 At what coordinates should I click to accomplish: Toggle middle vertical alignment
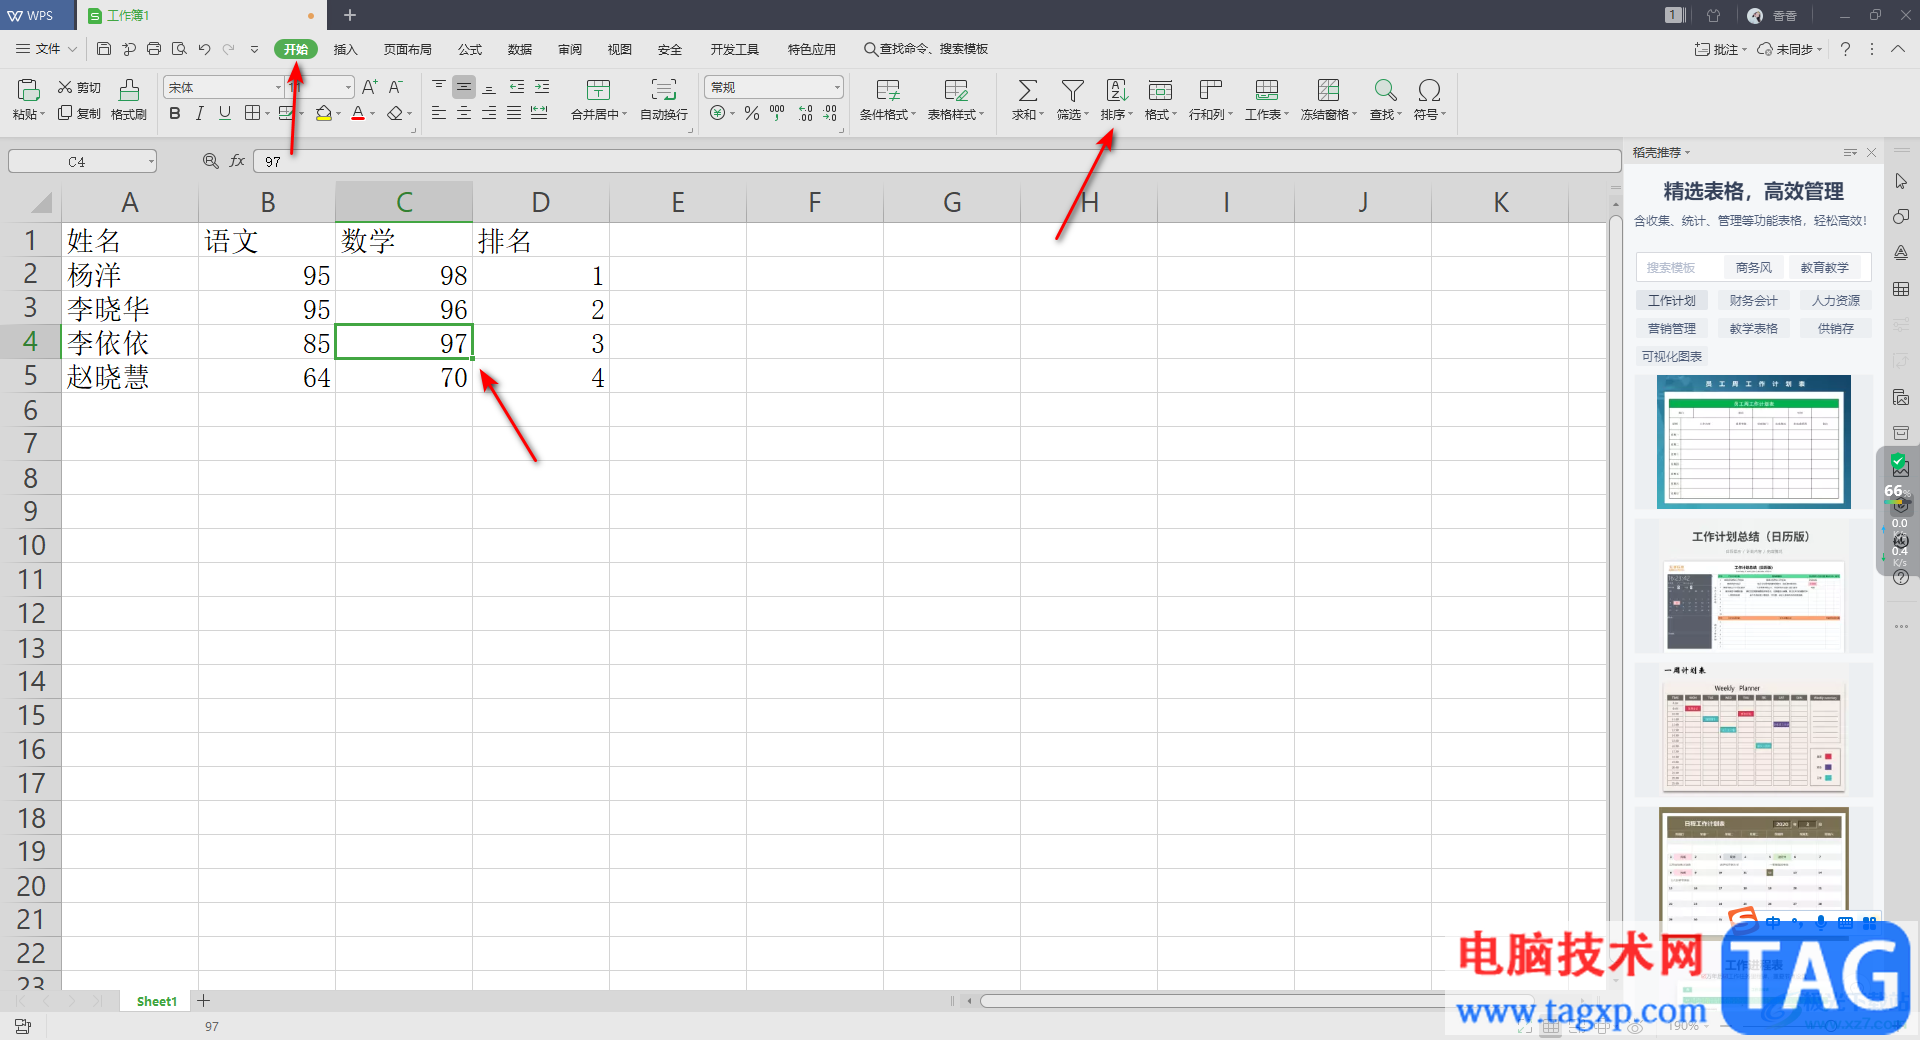click(x=464, y=88)
